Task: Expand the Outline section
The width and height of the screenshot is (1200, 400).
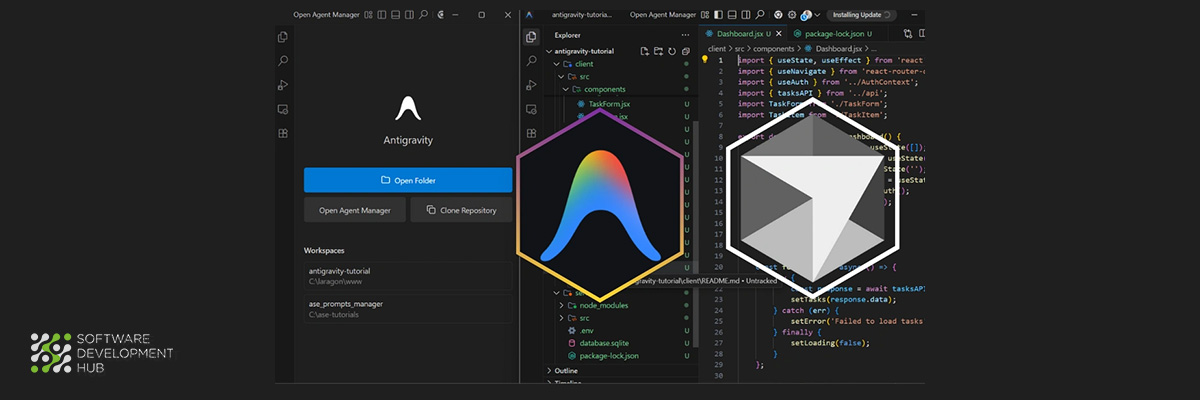Action: [566, 370]
